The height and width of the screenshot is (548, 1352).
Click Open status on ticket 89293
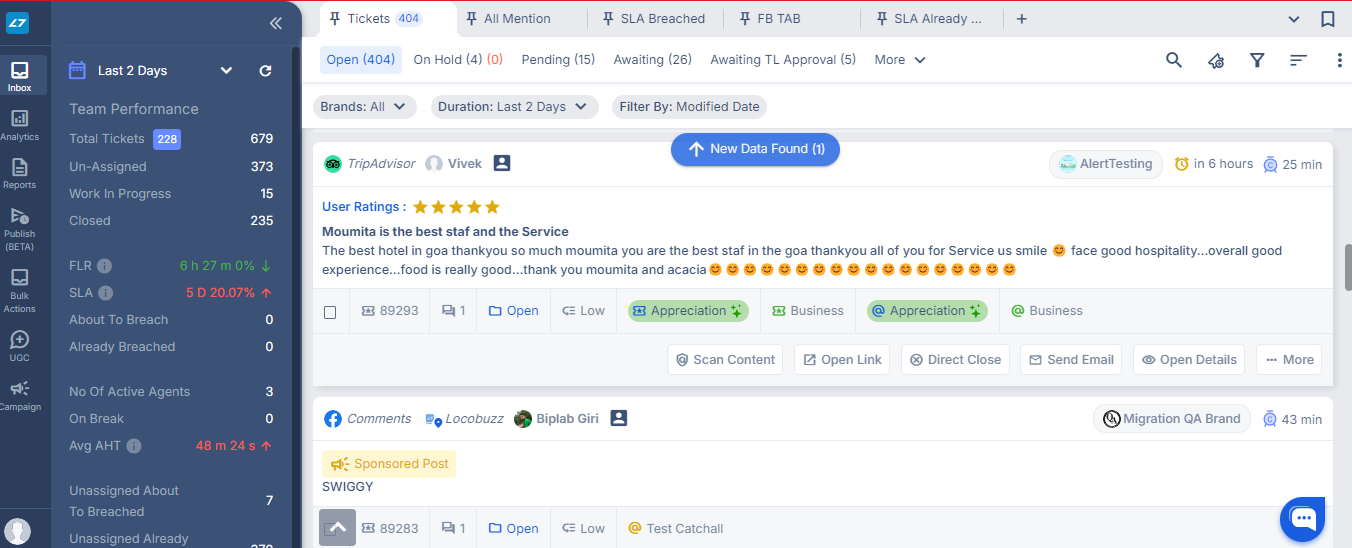tap(514, 311)
